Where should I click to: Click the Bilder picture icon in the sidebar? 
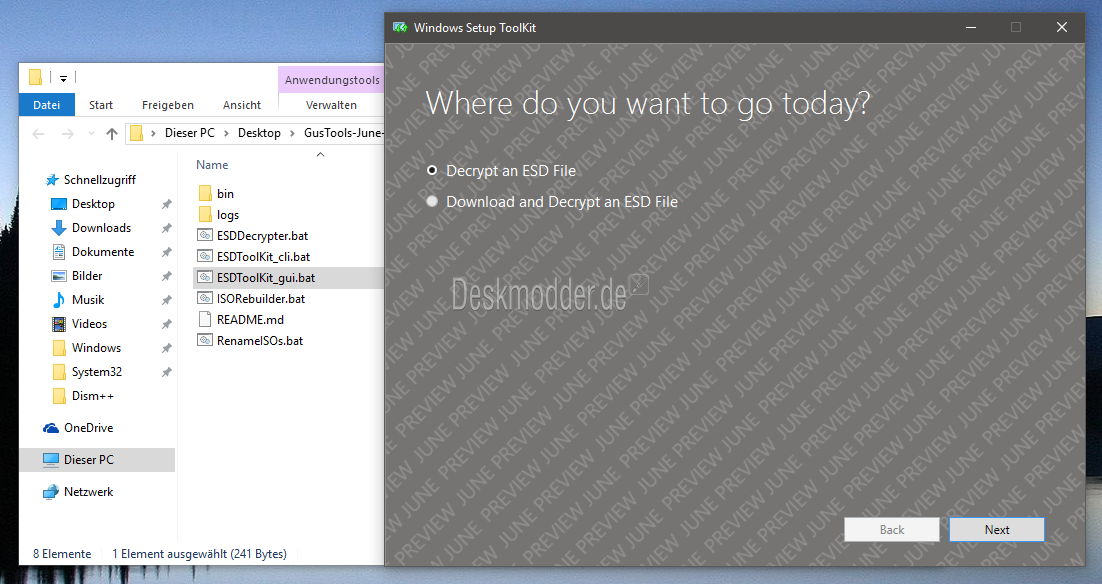click(59, 275)
